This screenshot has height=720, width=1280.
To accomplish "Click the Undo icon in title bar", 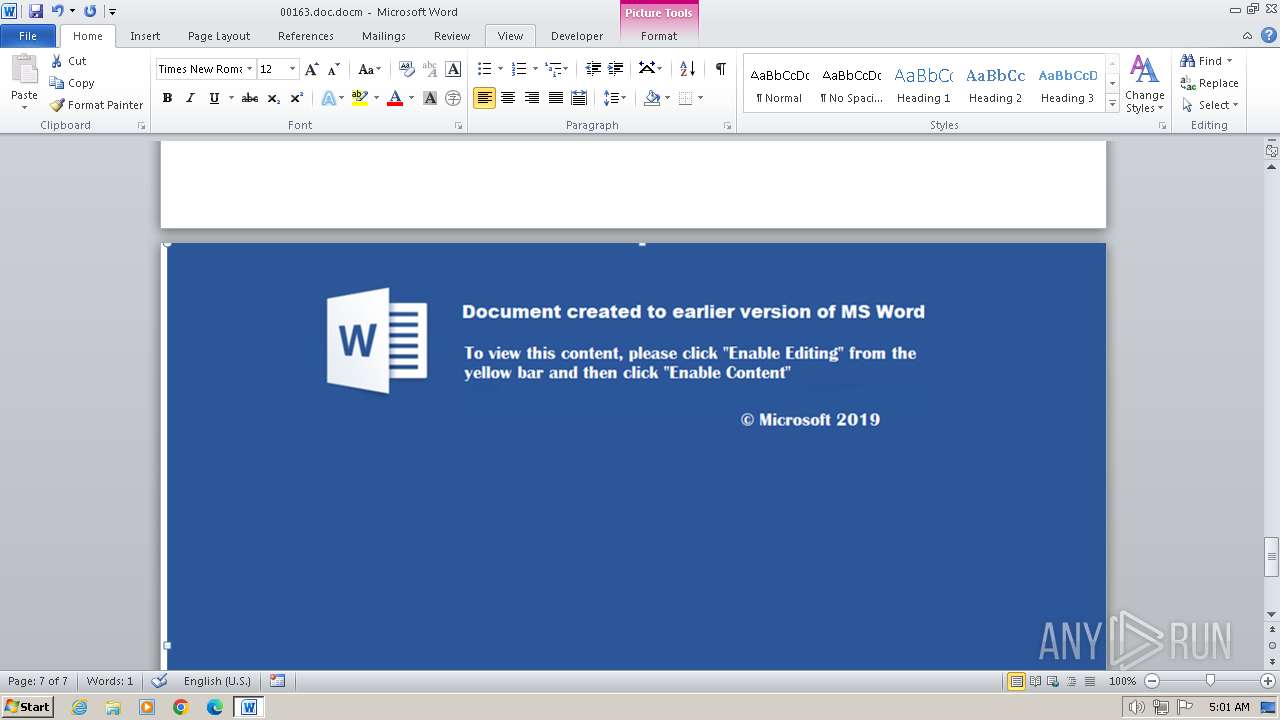I will pos(57,11).
